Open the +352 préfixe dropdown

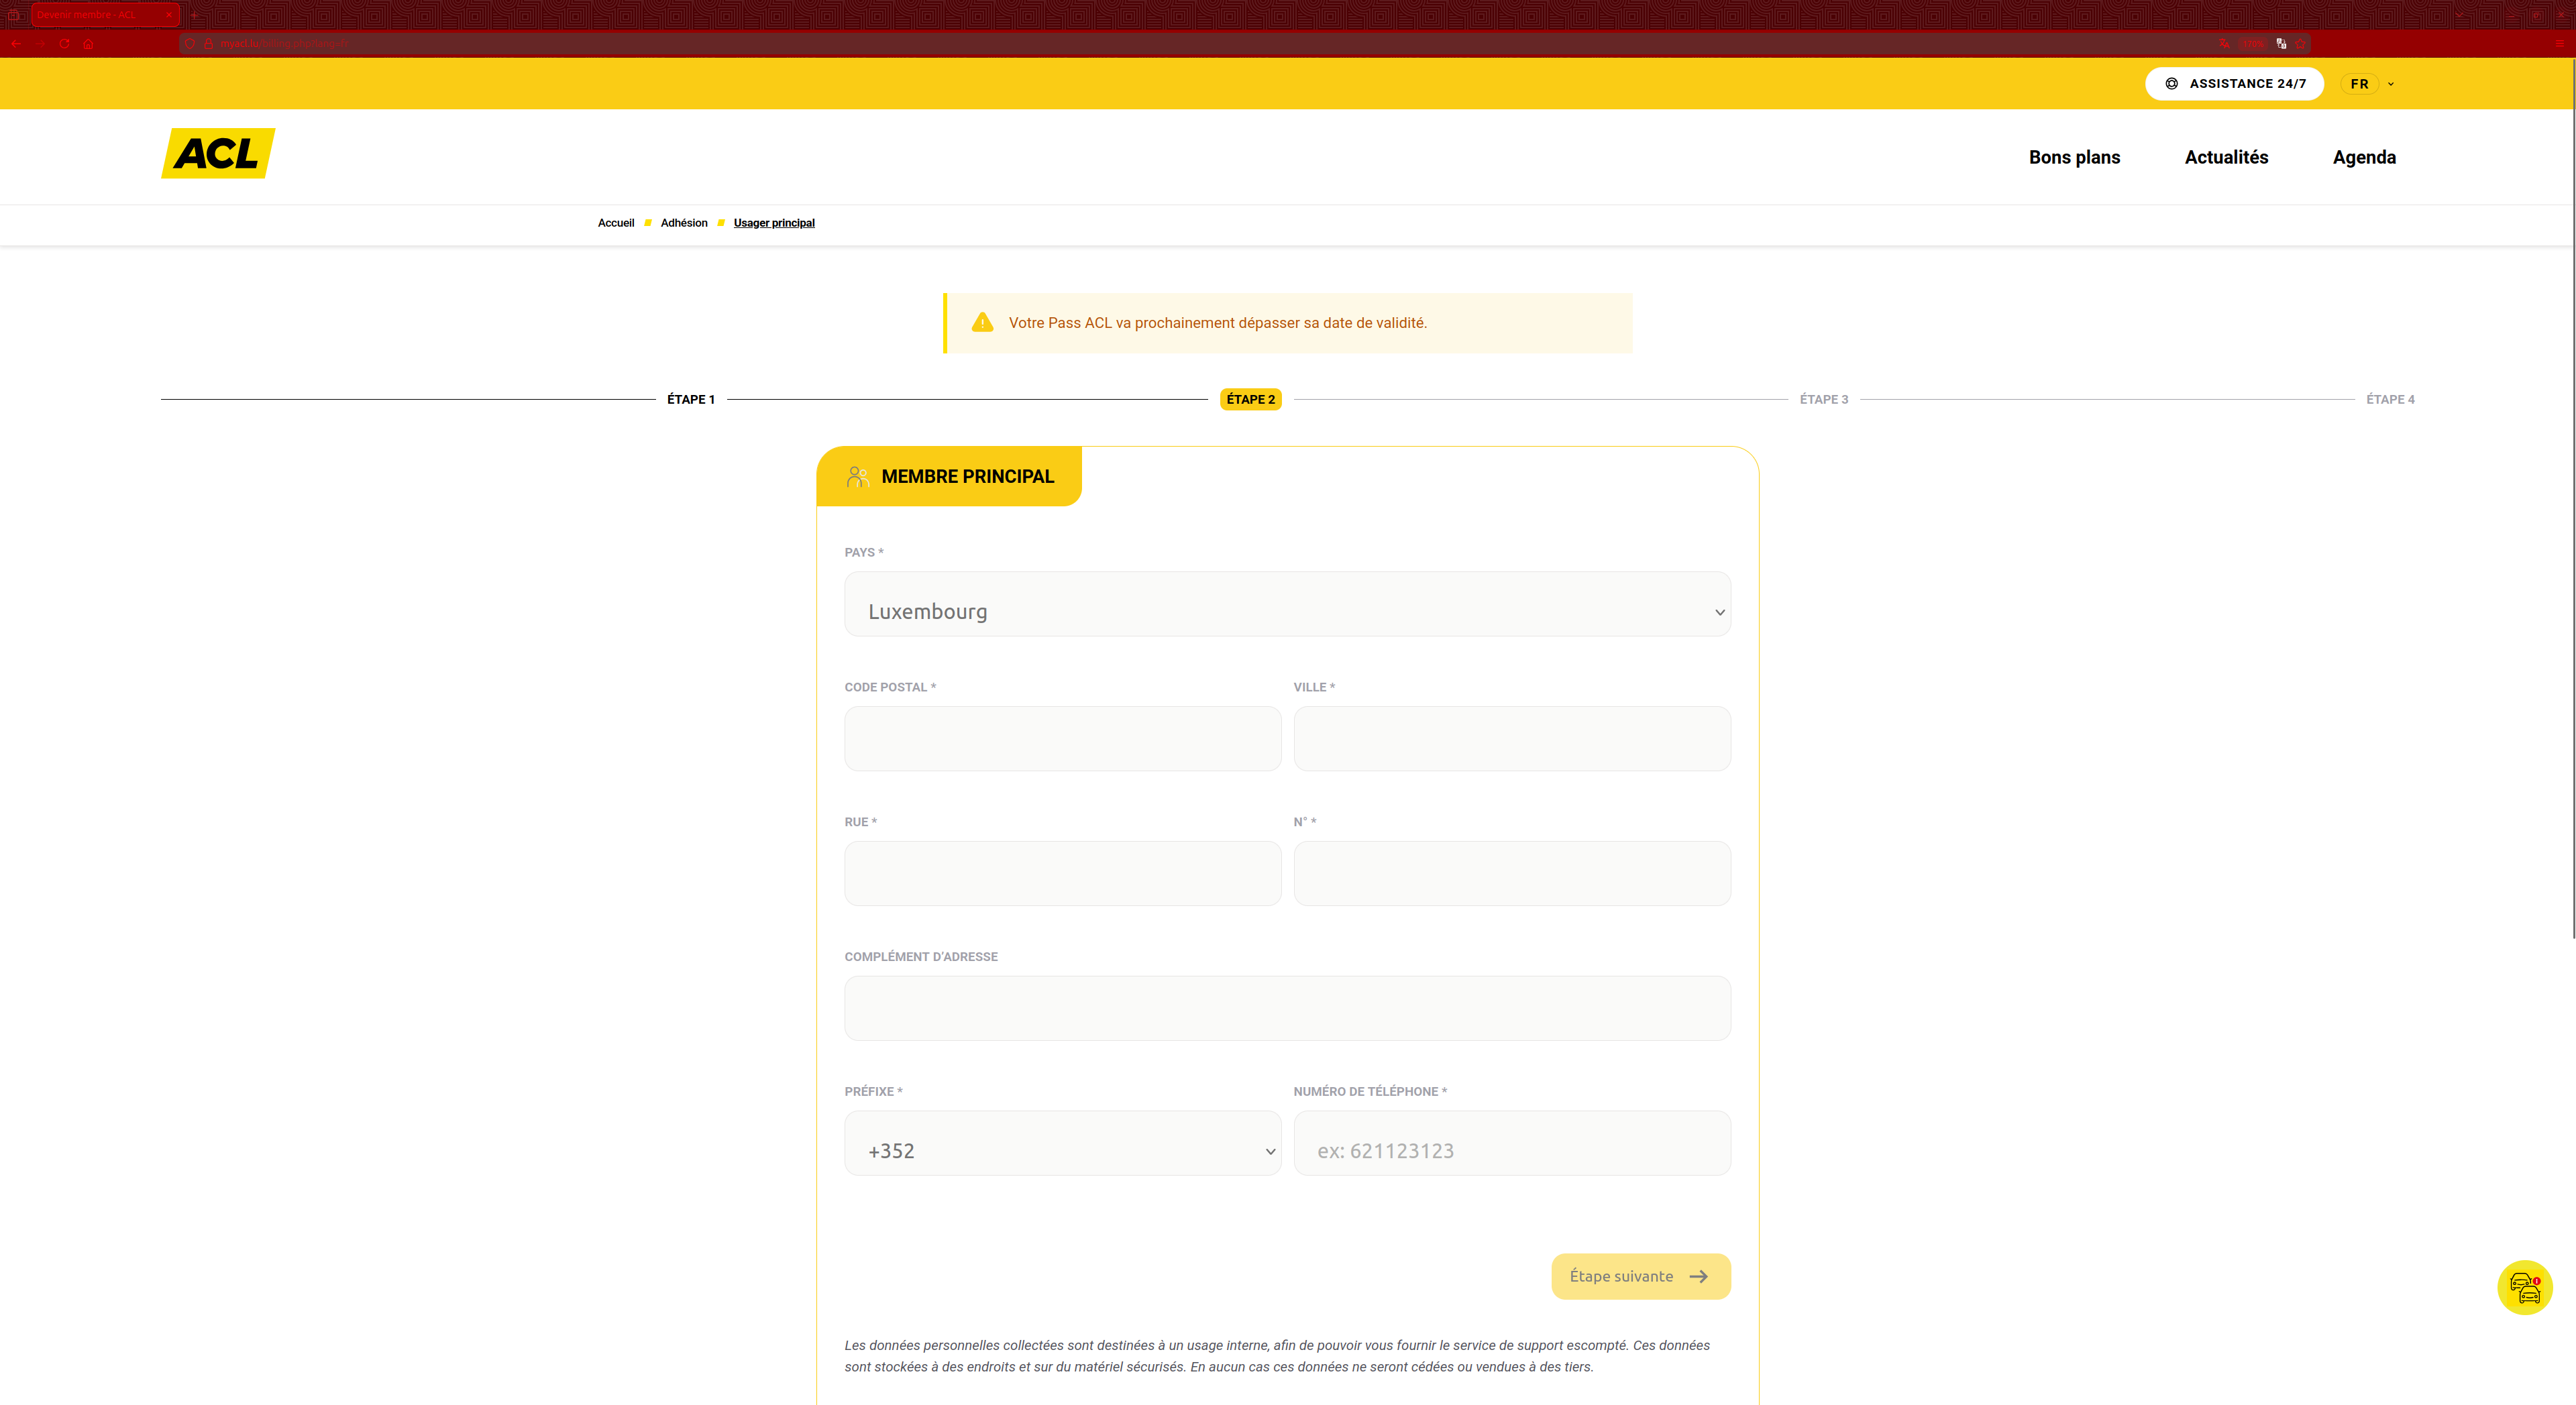pyautogui.click(x=1062, y=1150)
